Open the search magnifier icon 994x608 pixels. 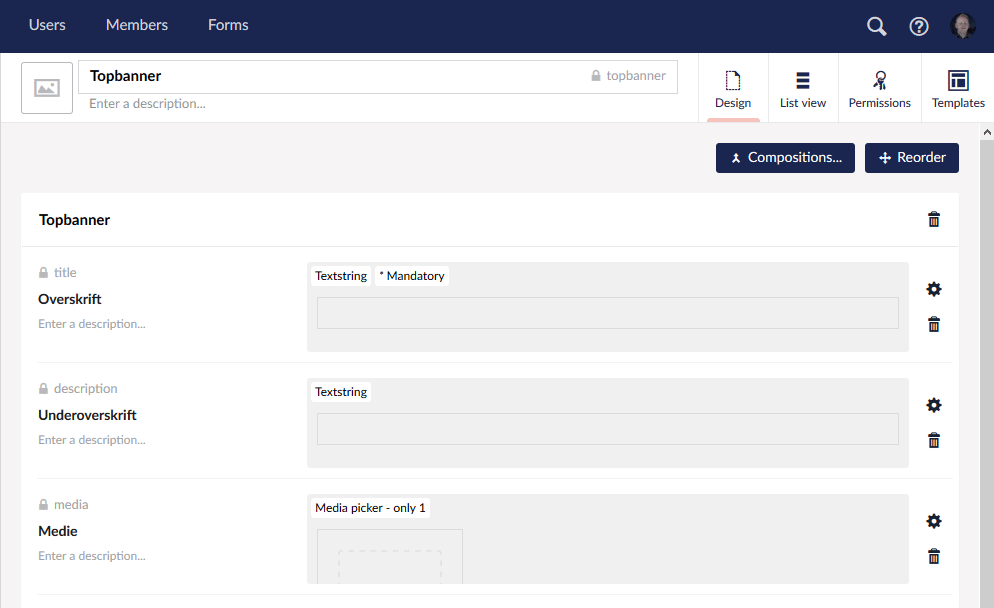pos(877,26)
